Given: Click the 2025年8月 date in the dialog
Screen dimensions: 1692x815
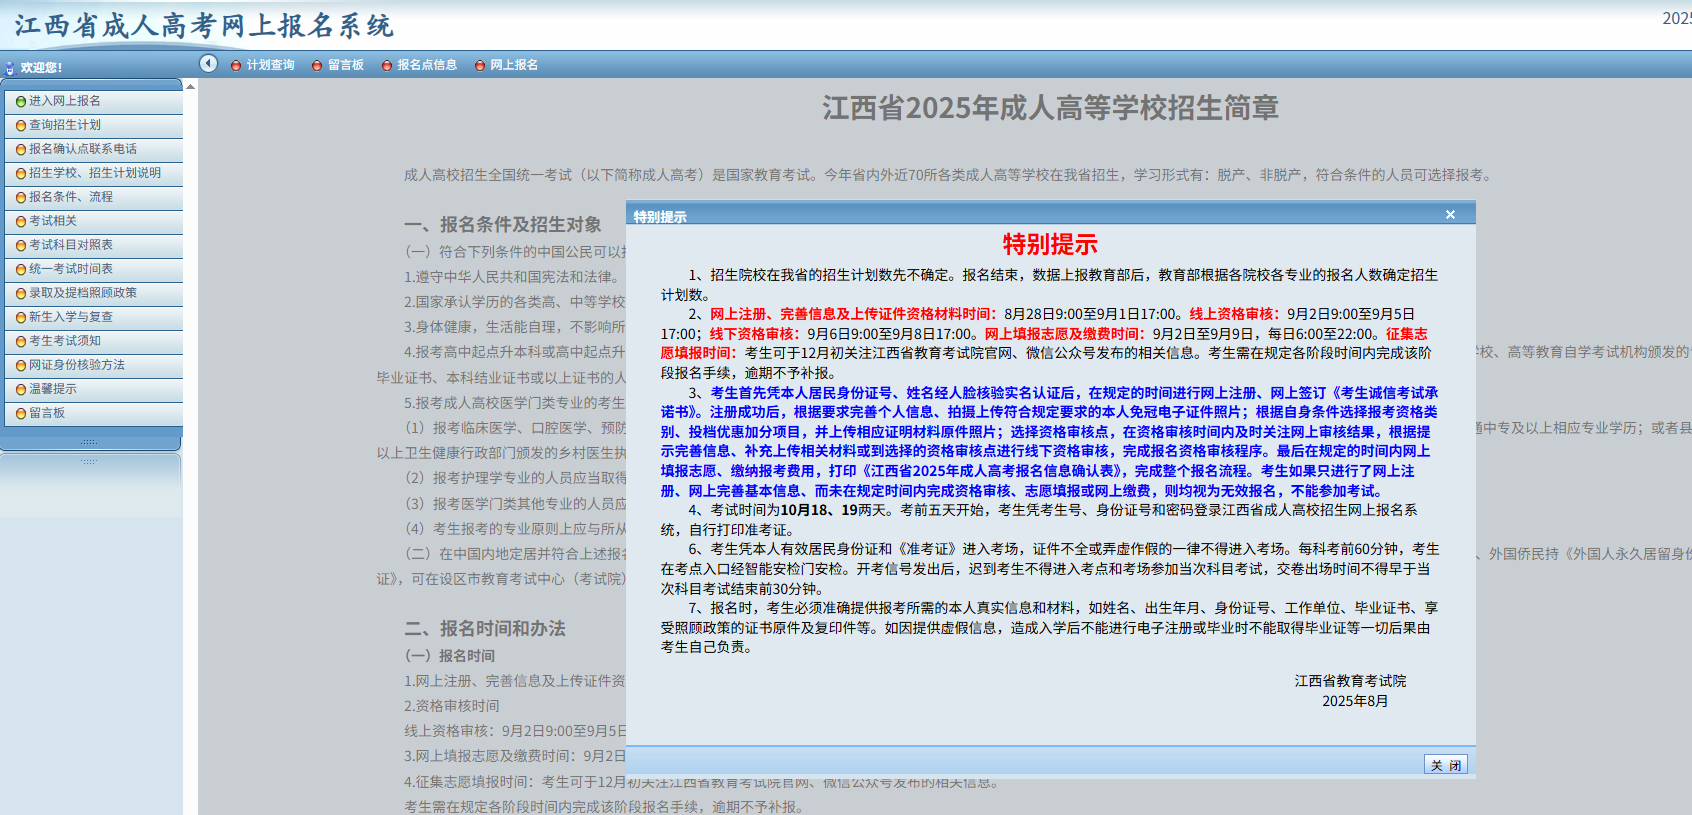Looking at the screenshot, I should (1355, 701).
